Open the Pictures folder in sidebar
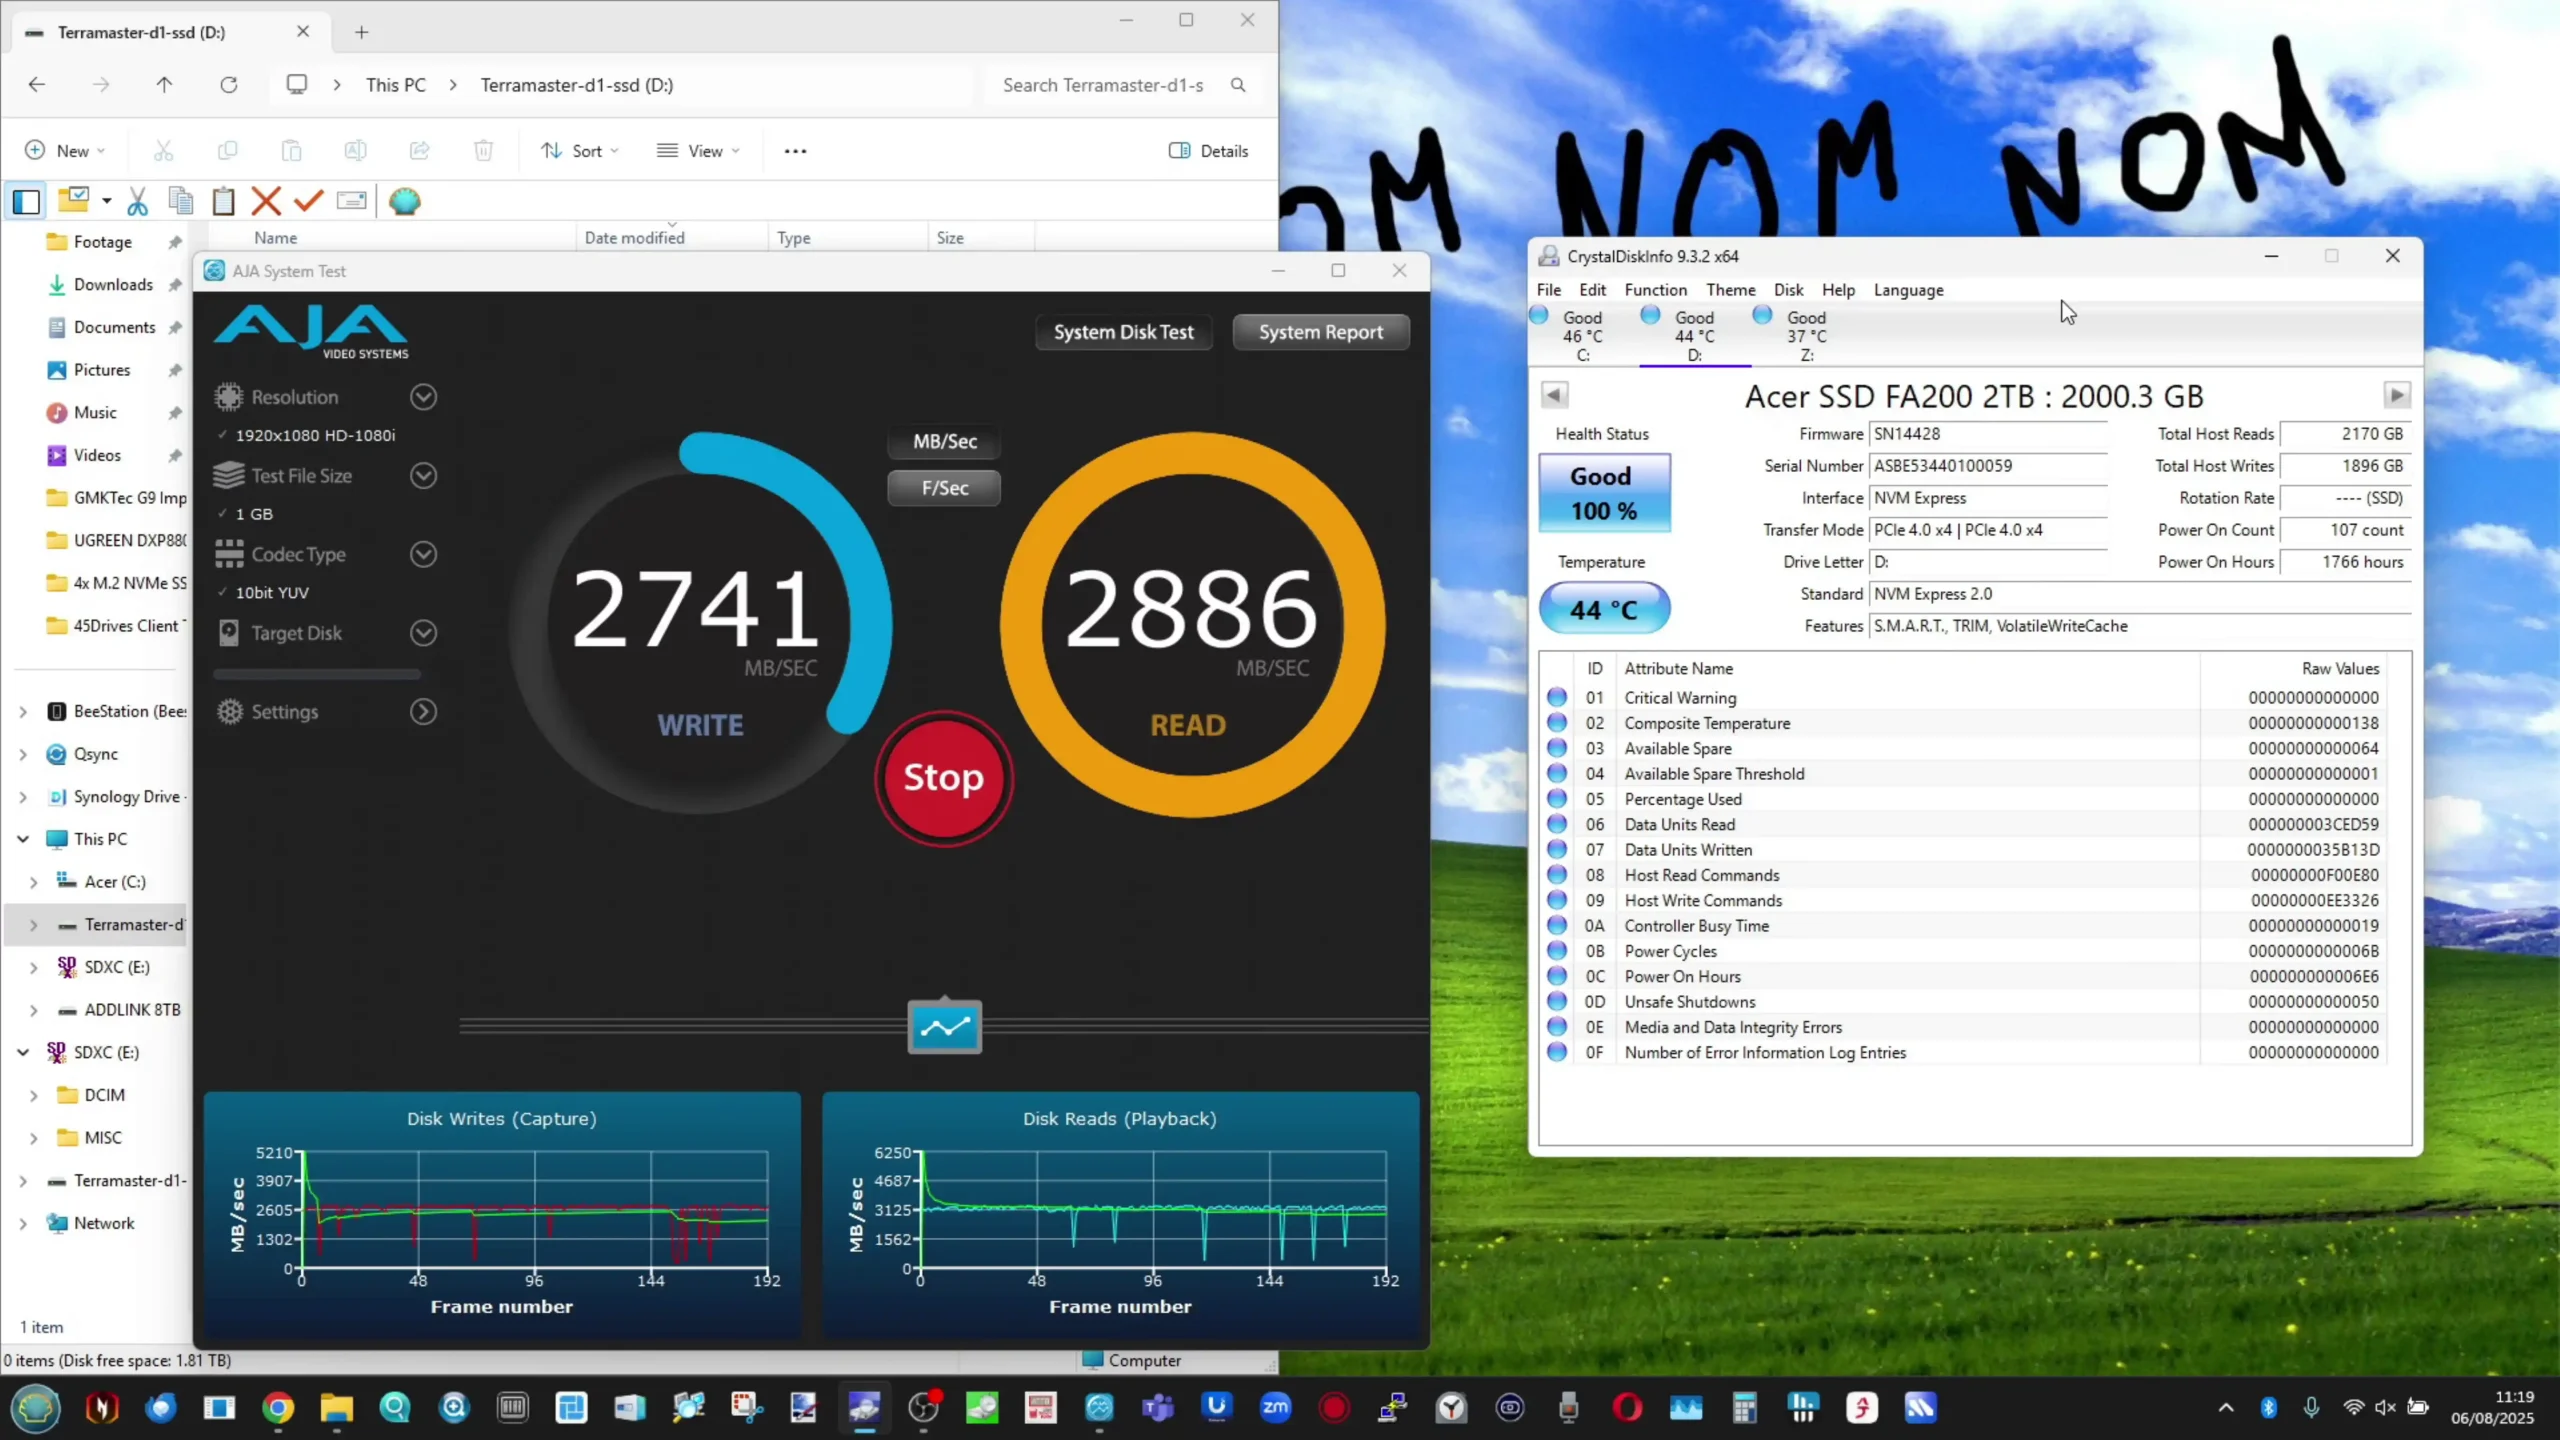The height and width of the screenshot is (1440, 2560). (x=101, y=370)
